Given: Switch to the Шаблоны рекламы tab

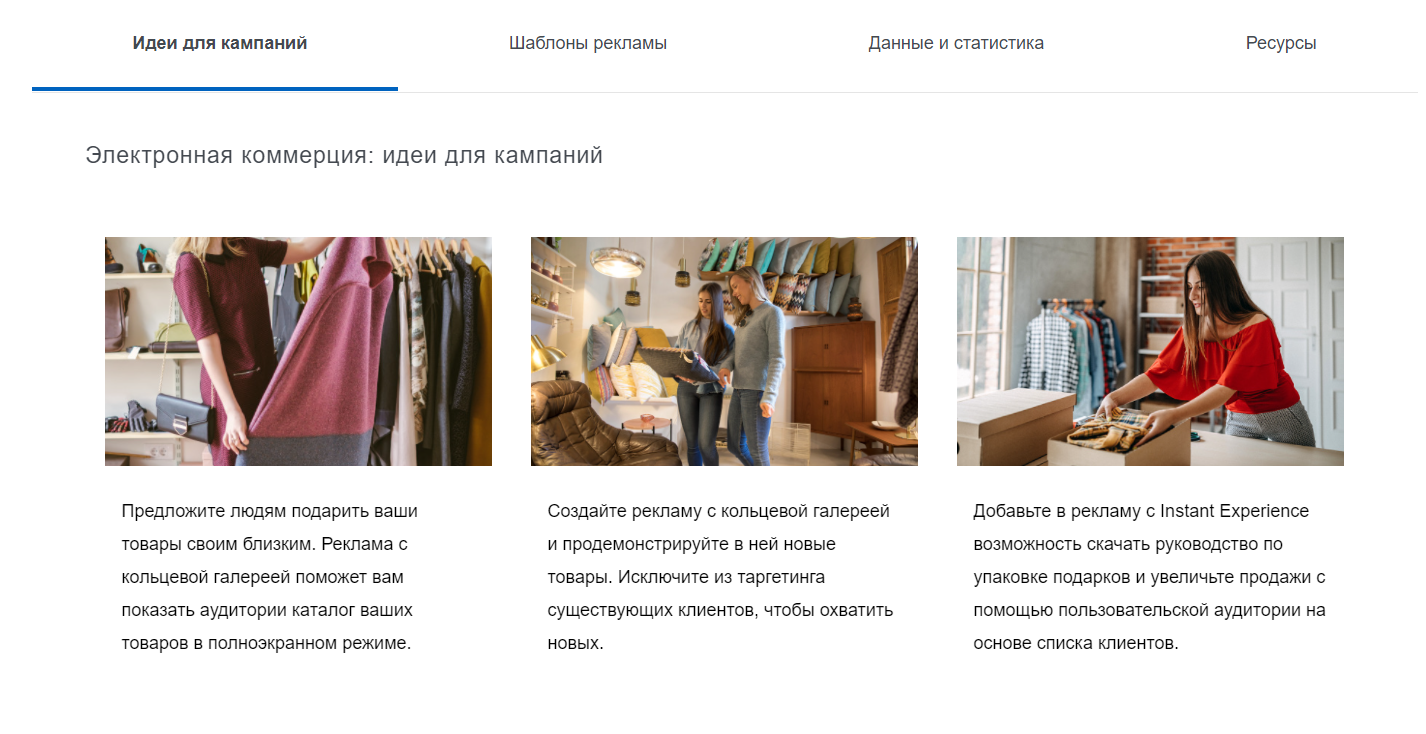Looking at the screenshot, I should pos(587,44).
